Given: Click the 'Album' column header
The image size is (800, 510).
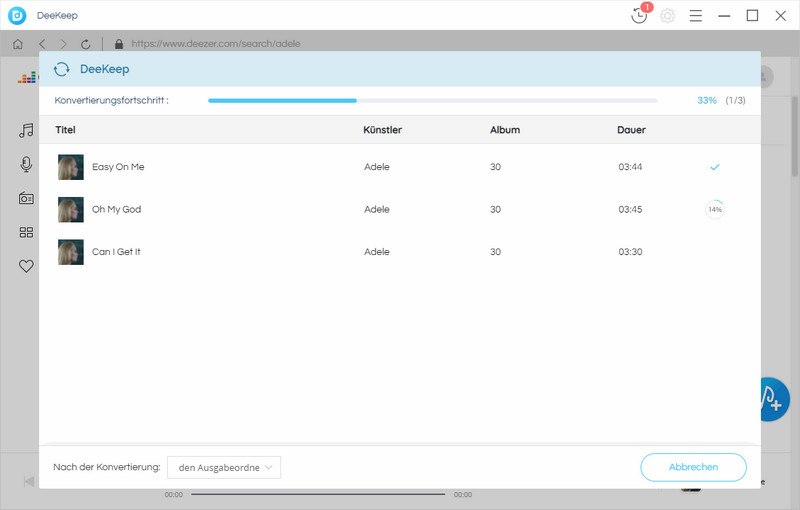Looking at the screenshot, I should click(x=505, y=130).
